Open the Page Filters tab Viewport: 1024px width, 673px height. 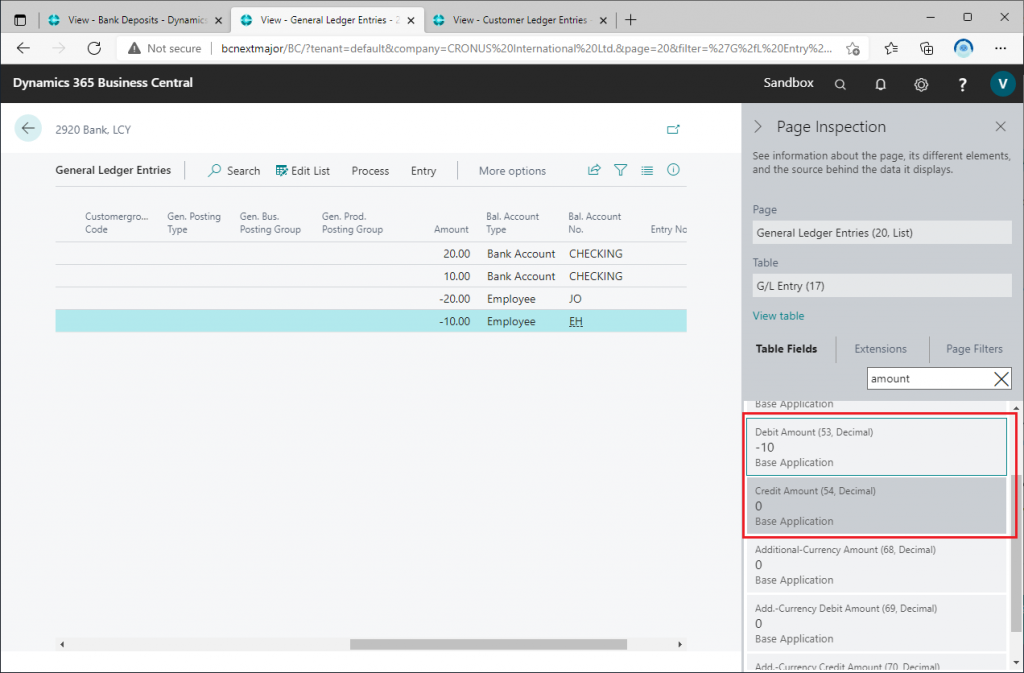[x=974, y=349]
